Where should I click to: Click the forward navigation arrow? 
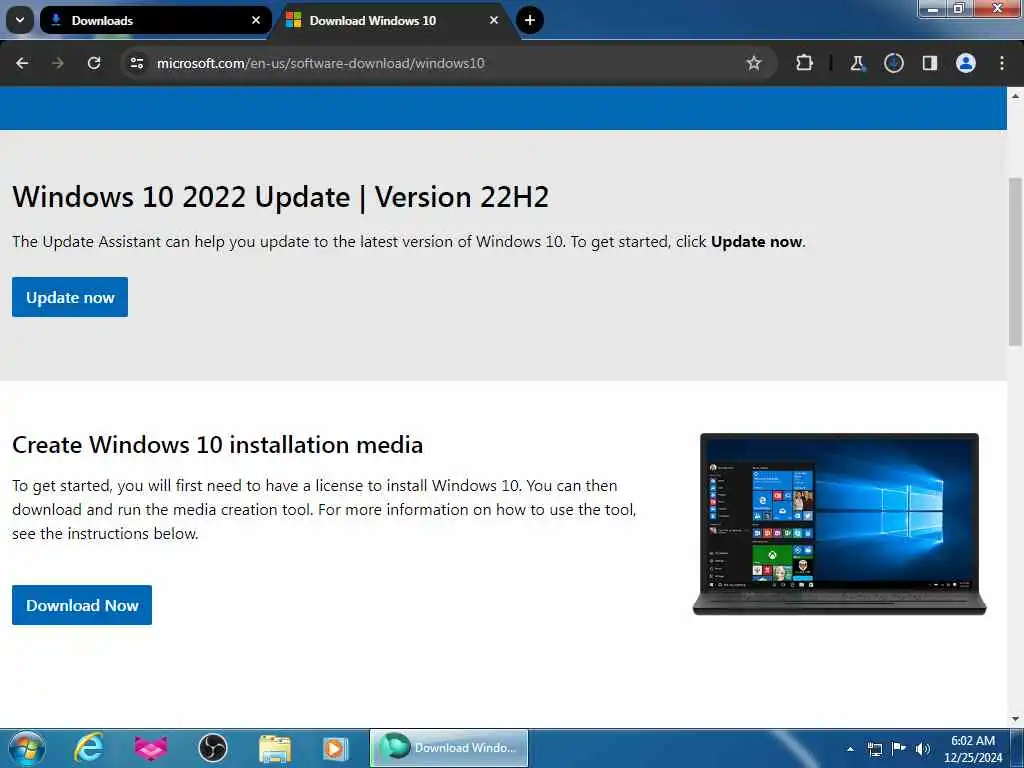[x=58, y=63]
